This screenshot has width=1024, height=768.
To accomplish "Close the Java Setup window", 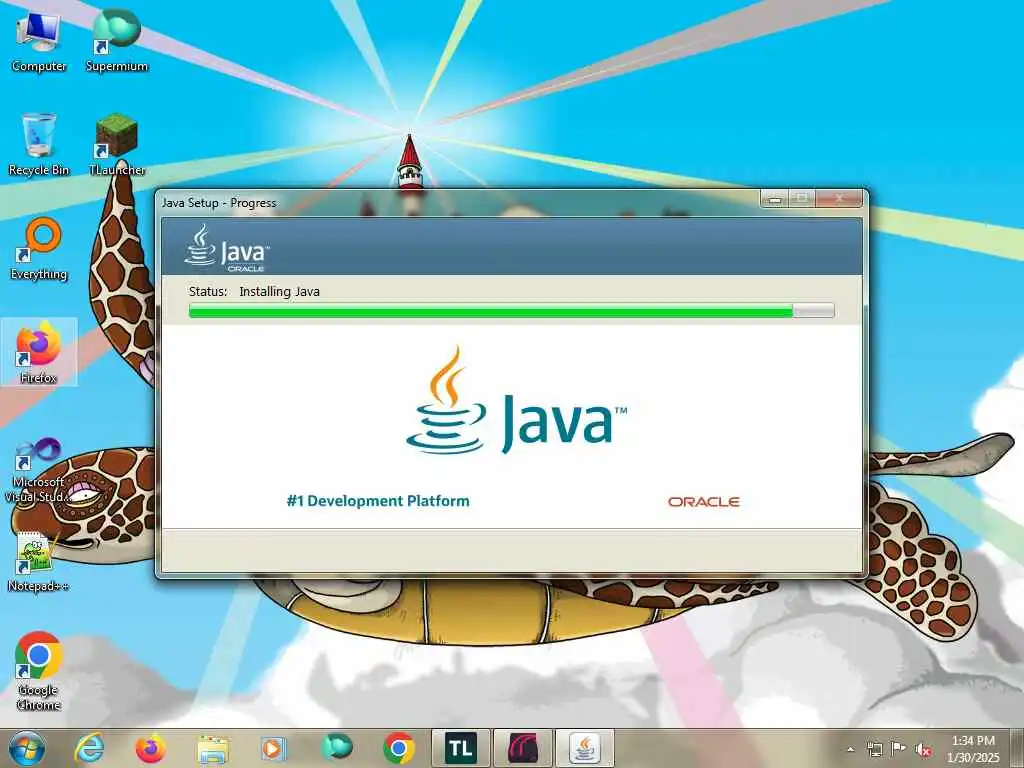I will pyautogui.click(x=840, y=199).
